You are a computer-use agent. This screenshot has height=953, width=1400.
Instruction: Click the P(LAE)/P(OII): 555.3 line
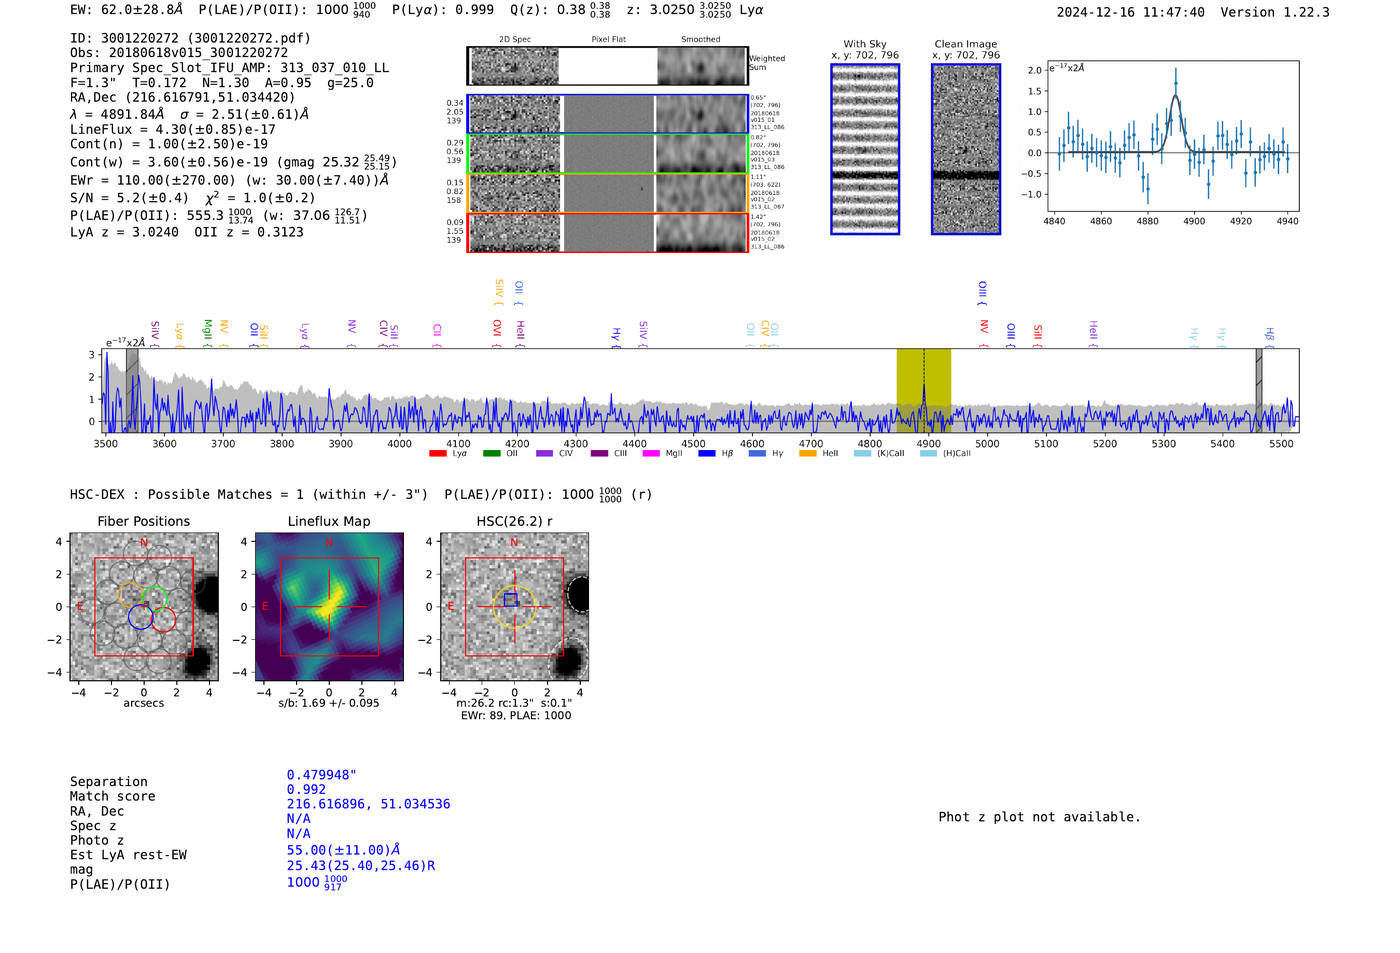pyautogui.click(x=219, y=215)
